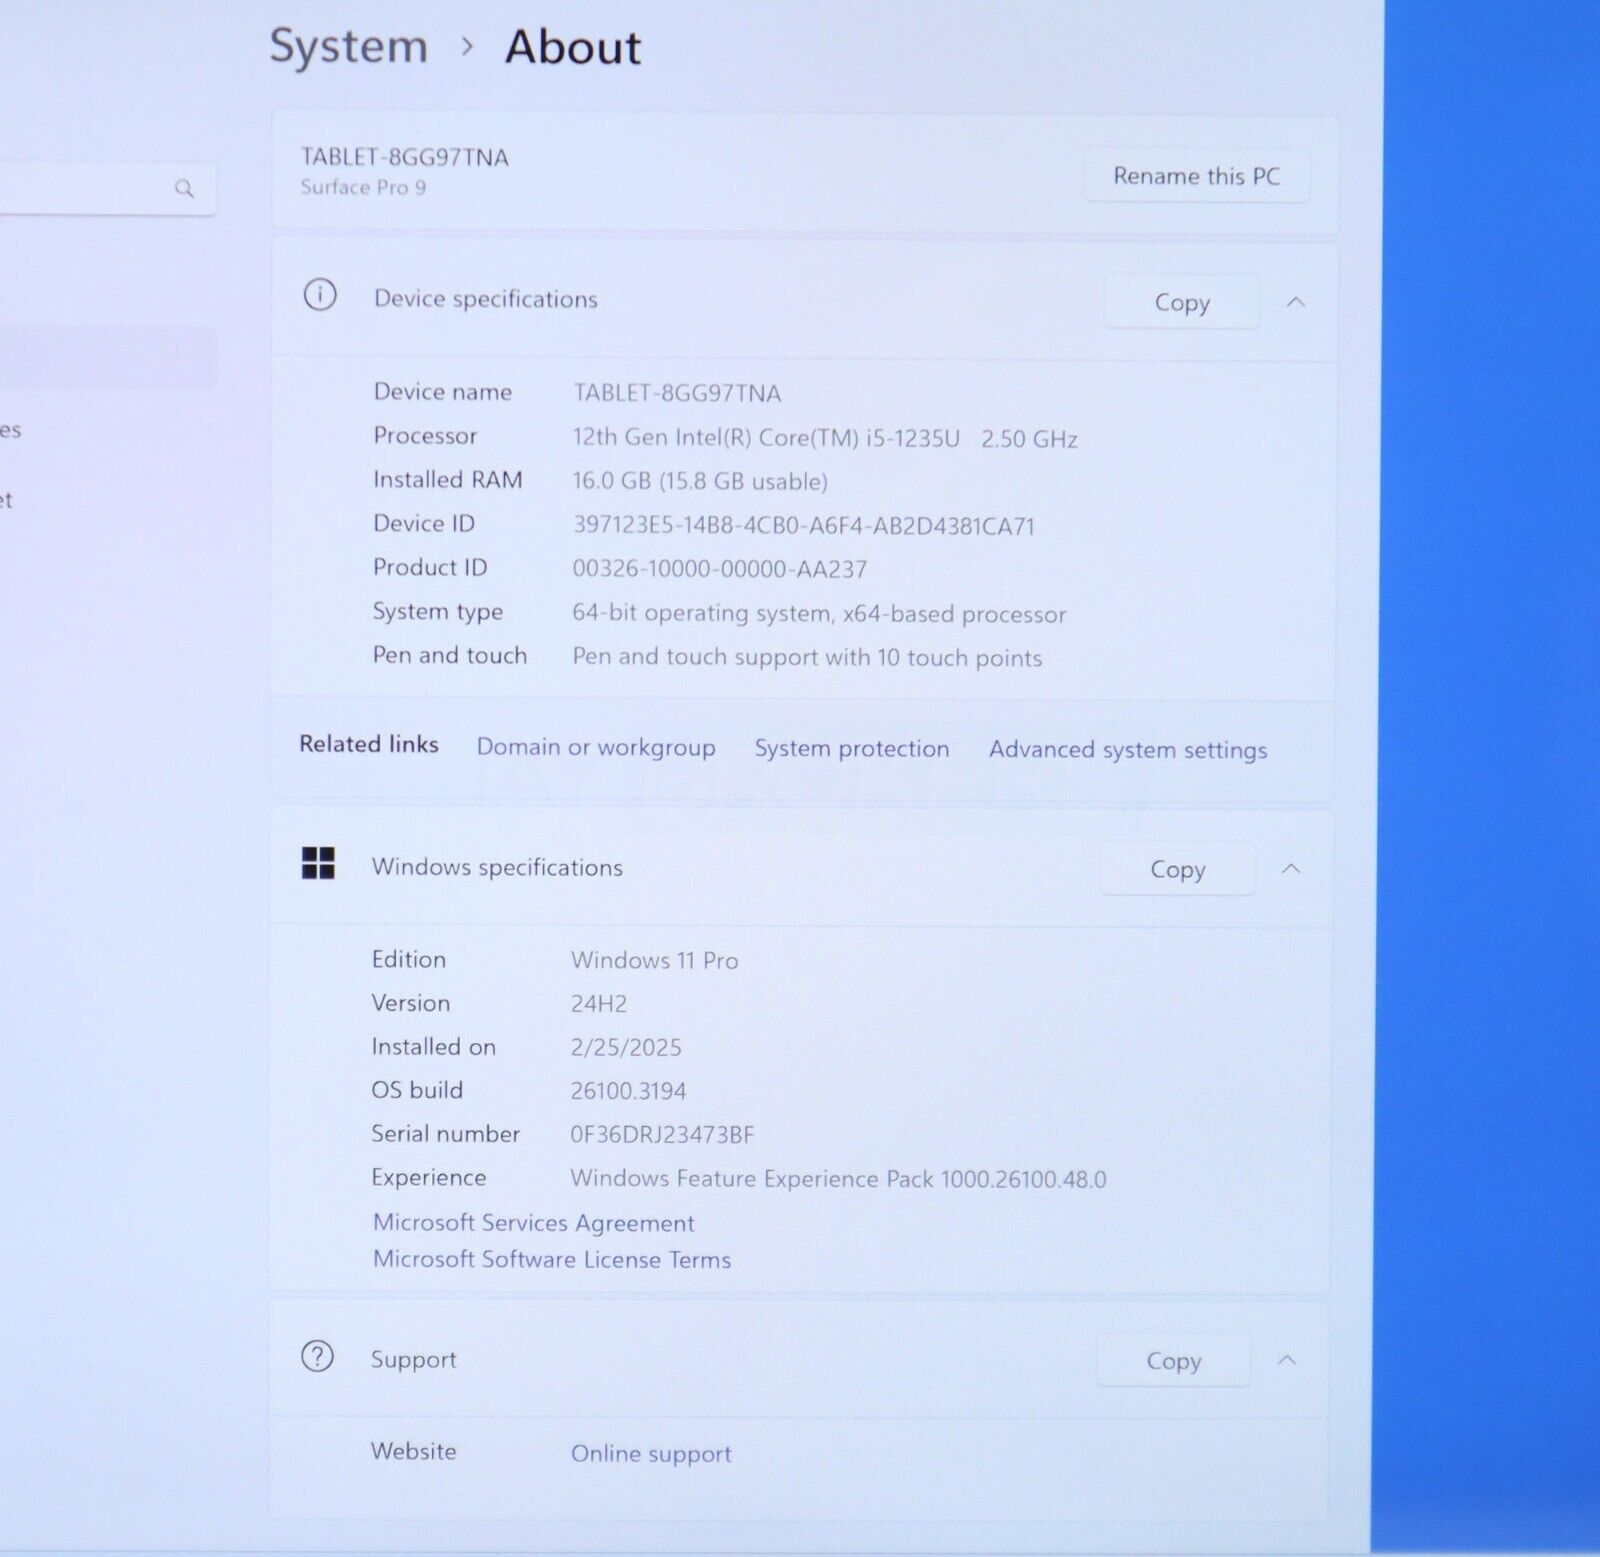Viewport: 1600px width, 1557px height.
Task: Open Microsoft Software License Terms
Action: click(x=552, y=1259)
